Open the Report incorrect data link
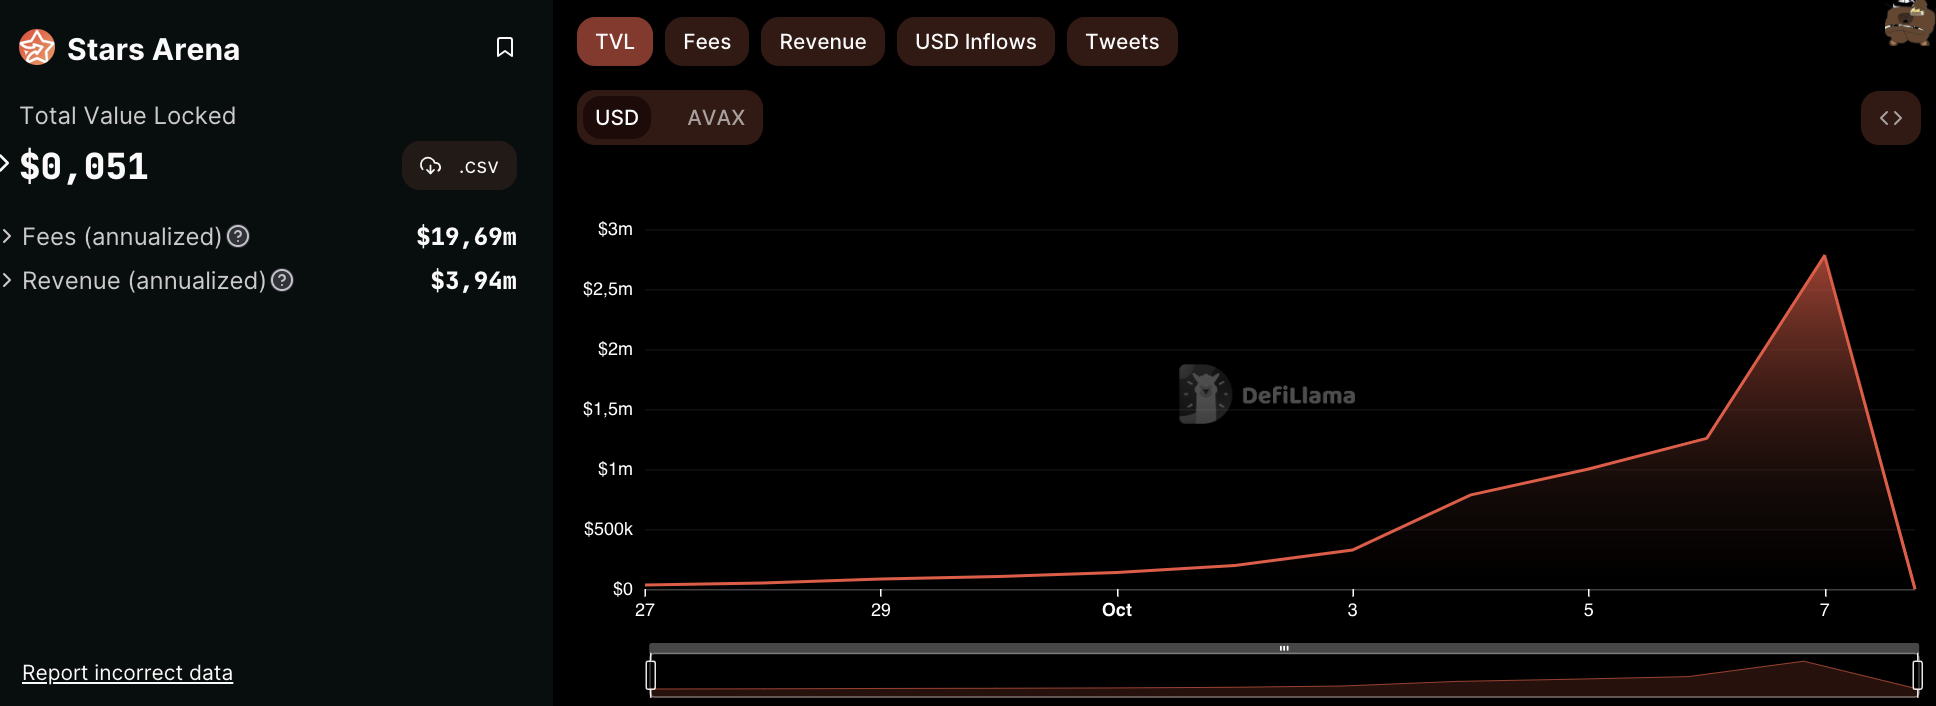The width and height of the screenshot is (1936, 706). (x=127, y=673)
